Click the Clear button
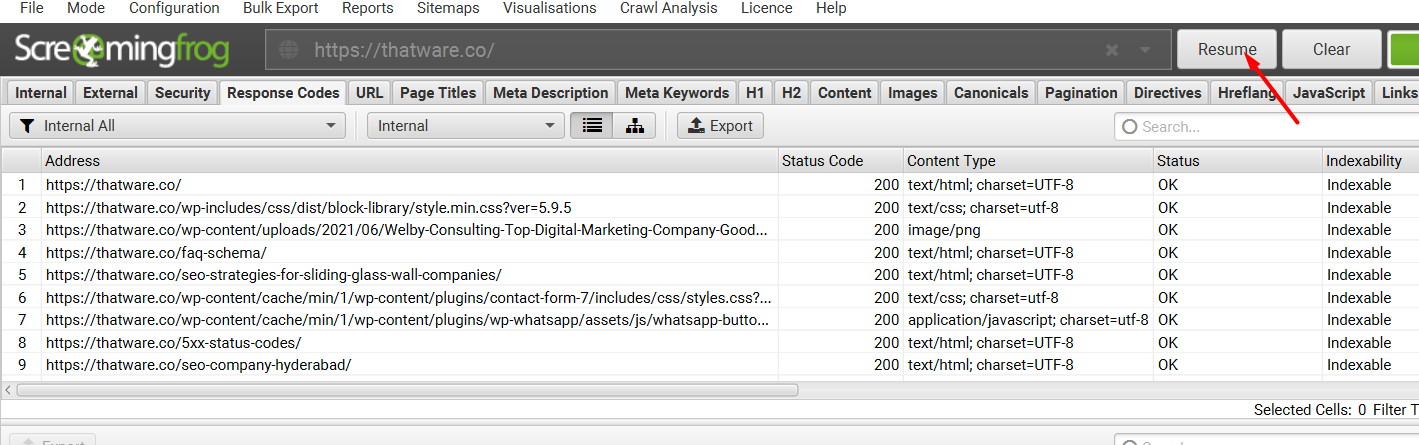Screen dimensions: 1419x445 pyautogui.click(x=1331, y=50)
